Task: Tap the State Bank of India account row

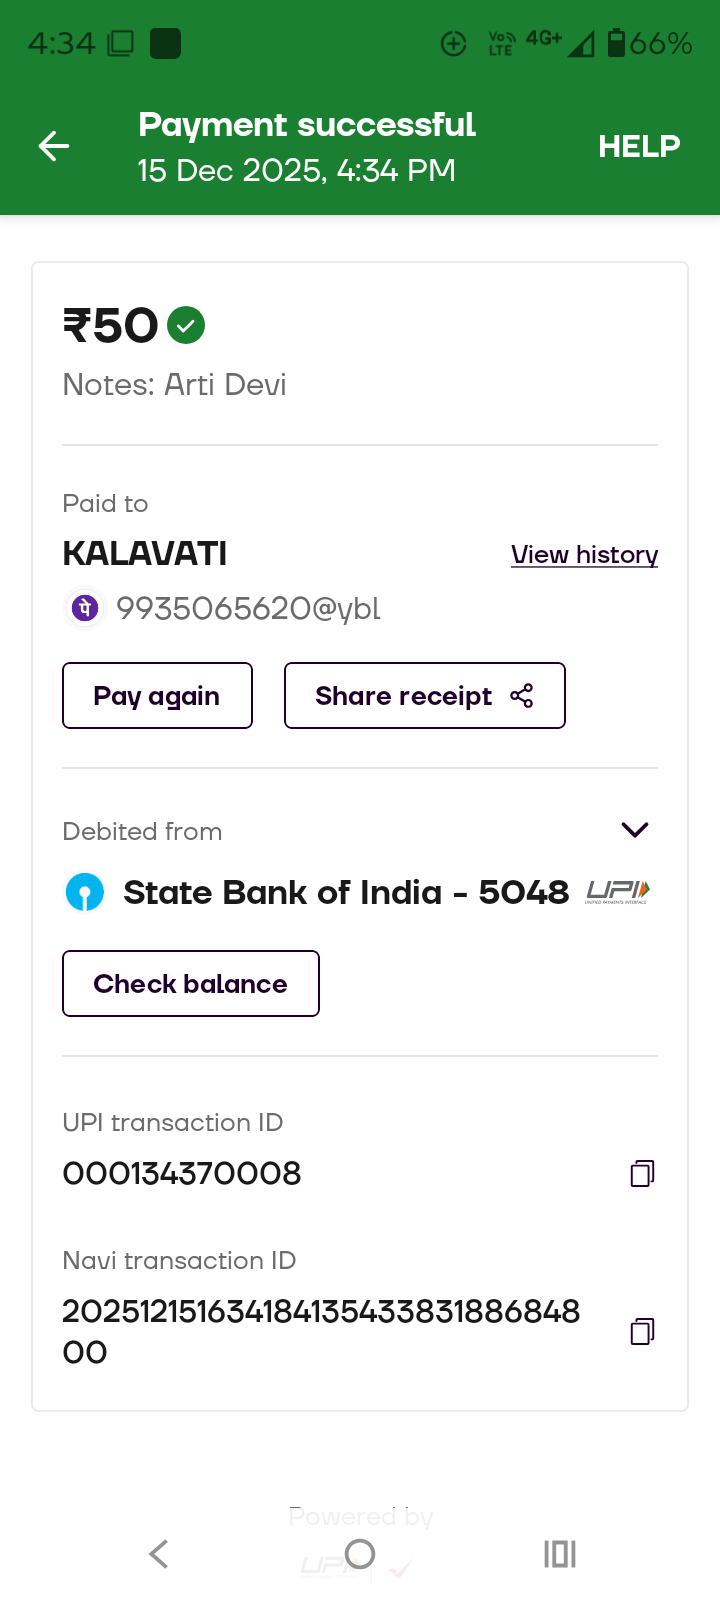Action: pos(345,892)
